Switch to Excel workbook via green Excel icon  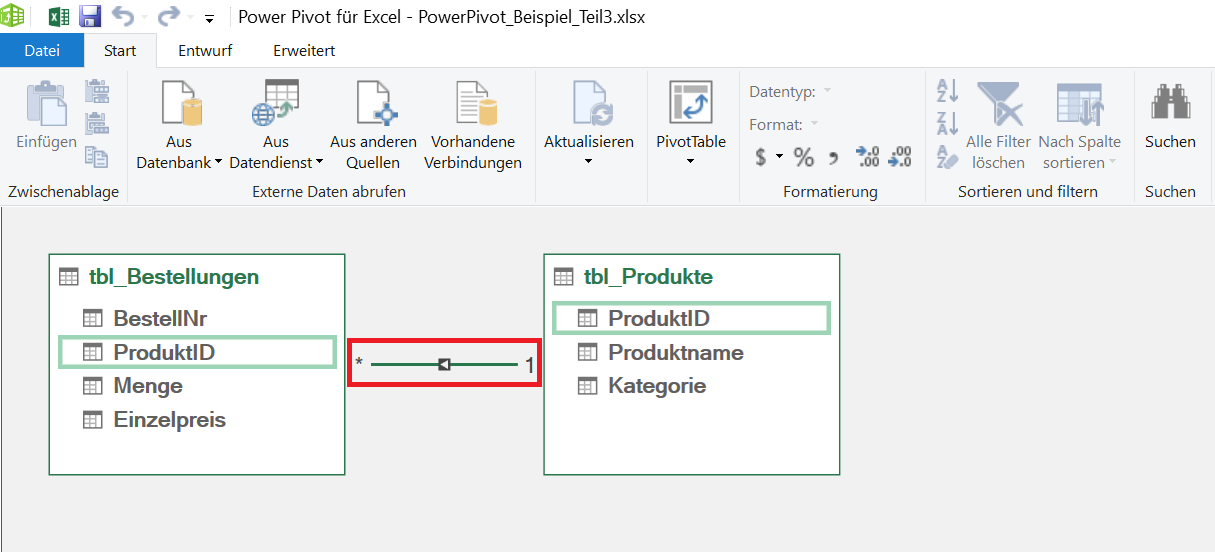[59, 17]
